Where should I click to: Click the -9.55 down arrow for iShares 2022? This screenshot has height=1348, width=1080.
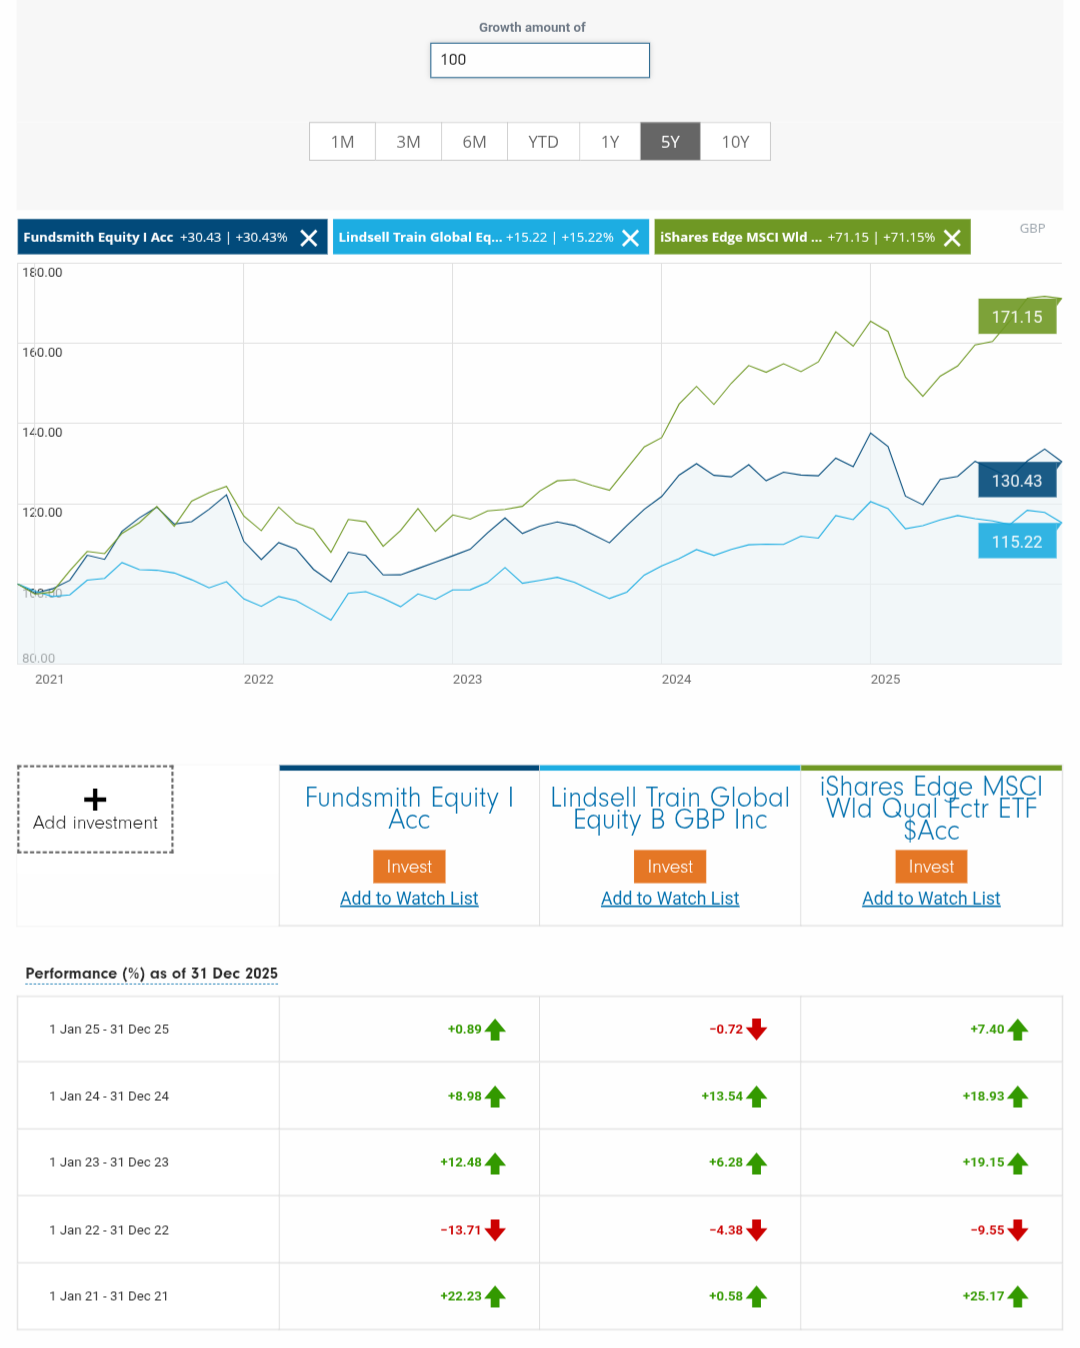[x=1018, y=1231]
